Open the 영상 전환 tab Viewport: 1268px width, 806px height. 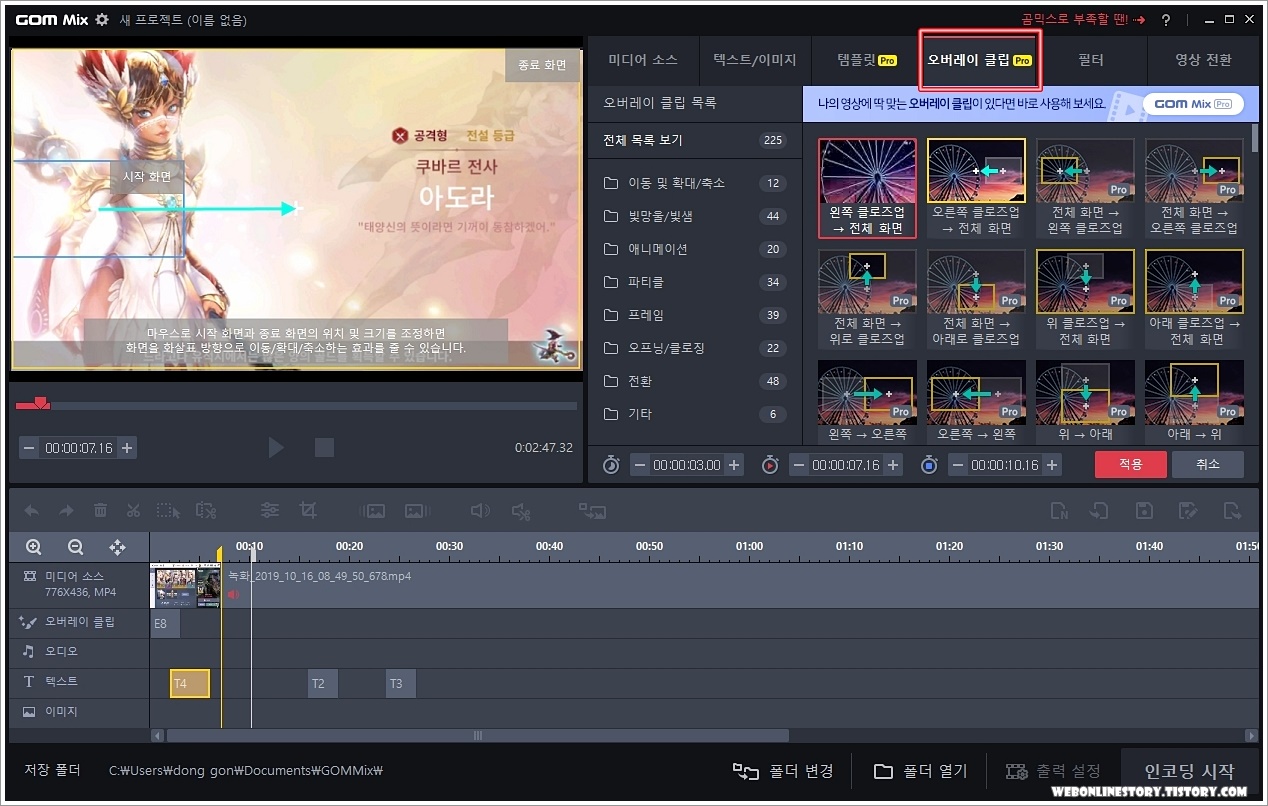click(1203, 60)
